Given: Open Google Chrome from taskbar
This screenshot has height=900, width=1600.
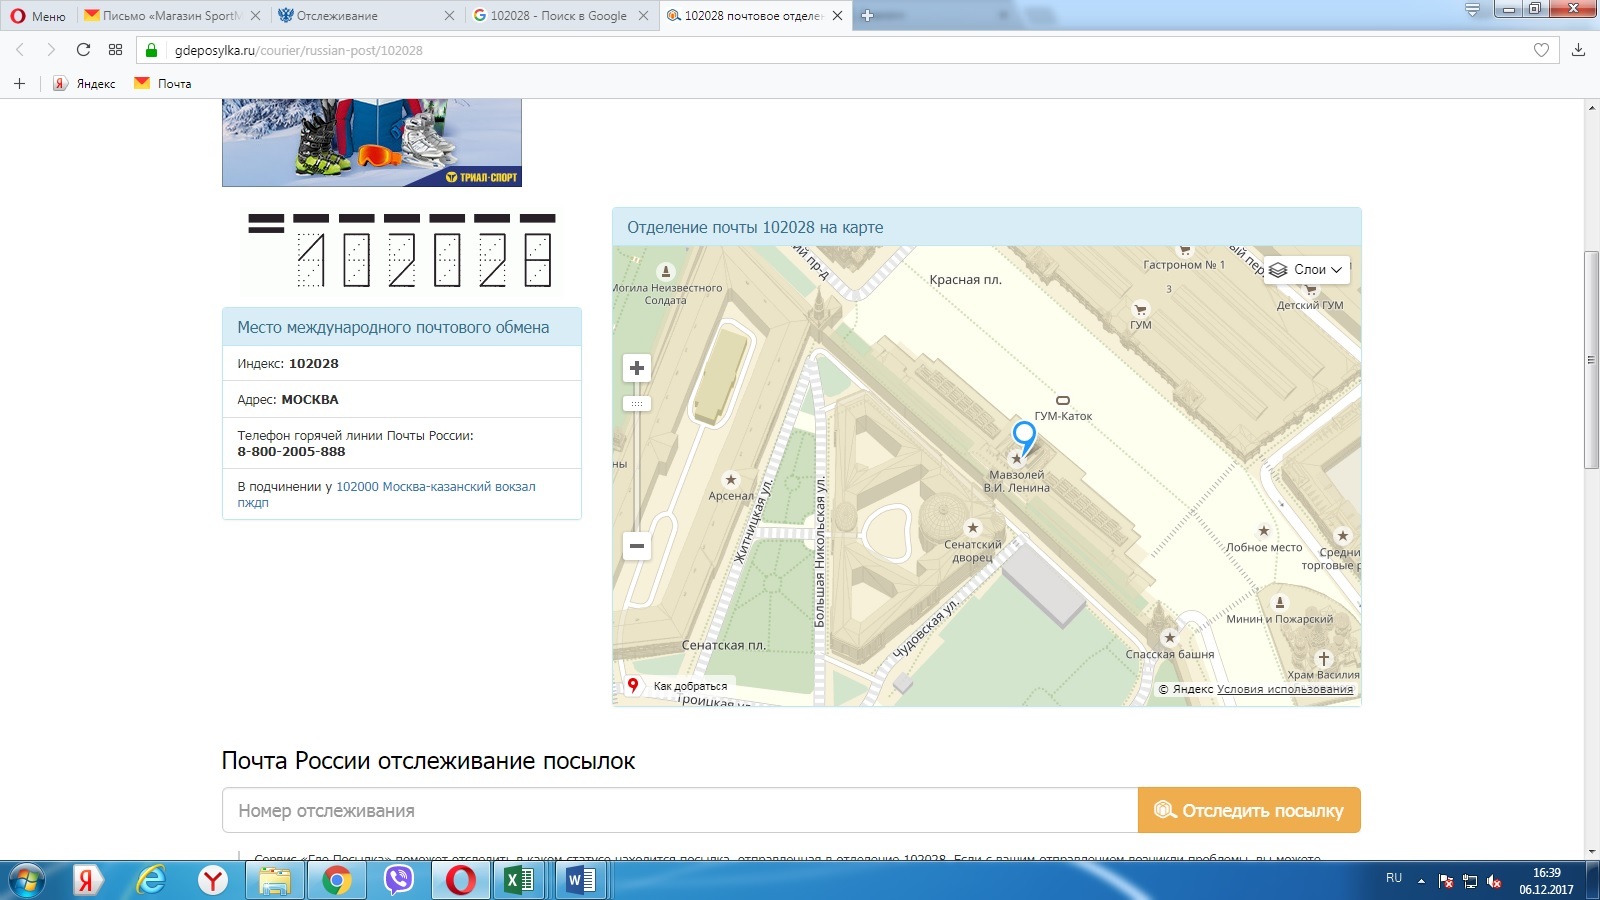Looking at the screenshot, I should pyautogui.click(x=337, y=881).
